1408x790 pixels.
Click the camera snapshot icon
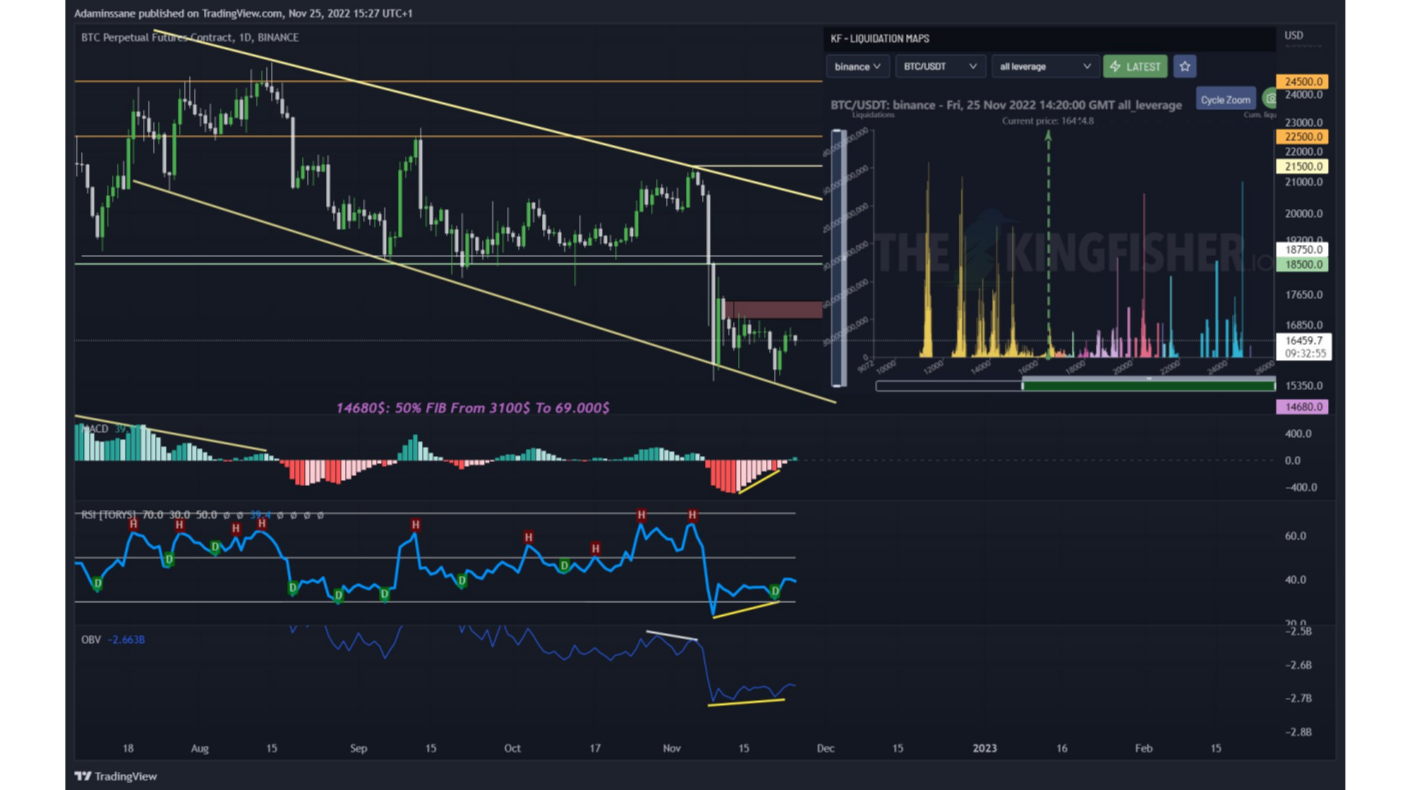(x=1270, y=99)
